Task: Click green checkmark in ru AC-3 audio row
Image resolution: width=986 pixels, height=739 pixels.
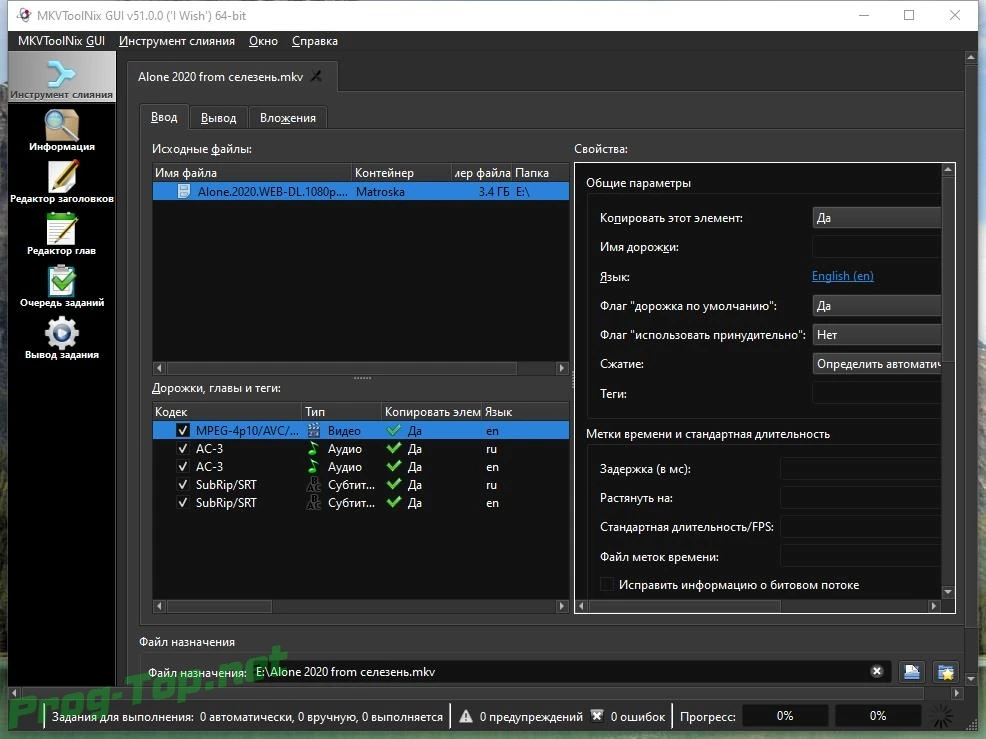Action: pyautogui.click(x=394, y=448)
